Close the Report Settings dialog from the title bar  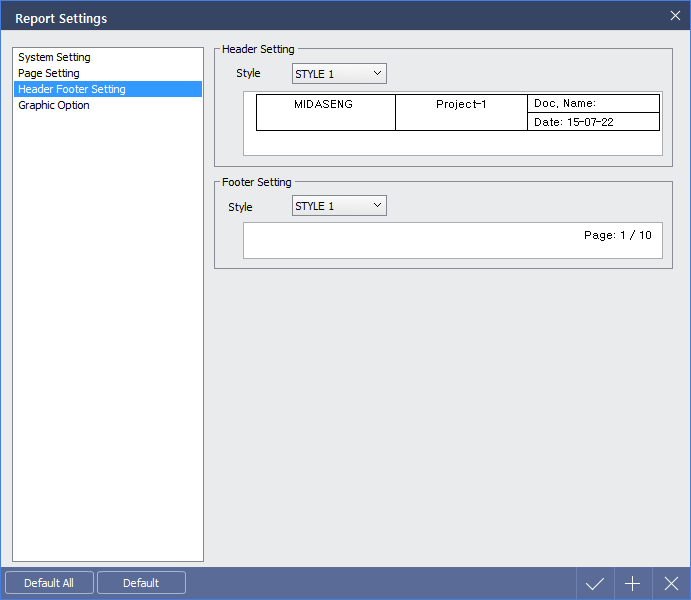click(x=675, y=16)
